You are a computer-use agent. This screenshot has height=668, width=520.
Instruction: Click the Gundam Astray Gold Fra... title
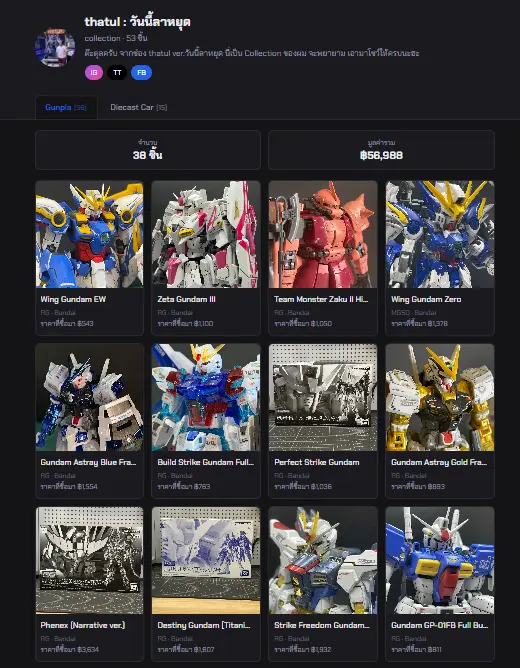(439, 462)
